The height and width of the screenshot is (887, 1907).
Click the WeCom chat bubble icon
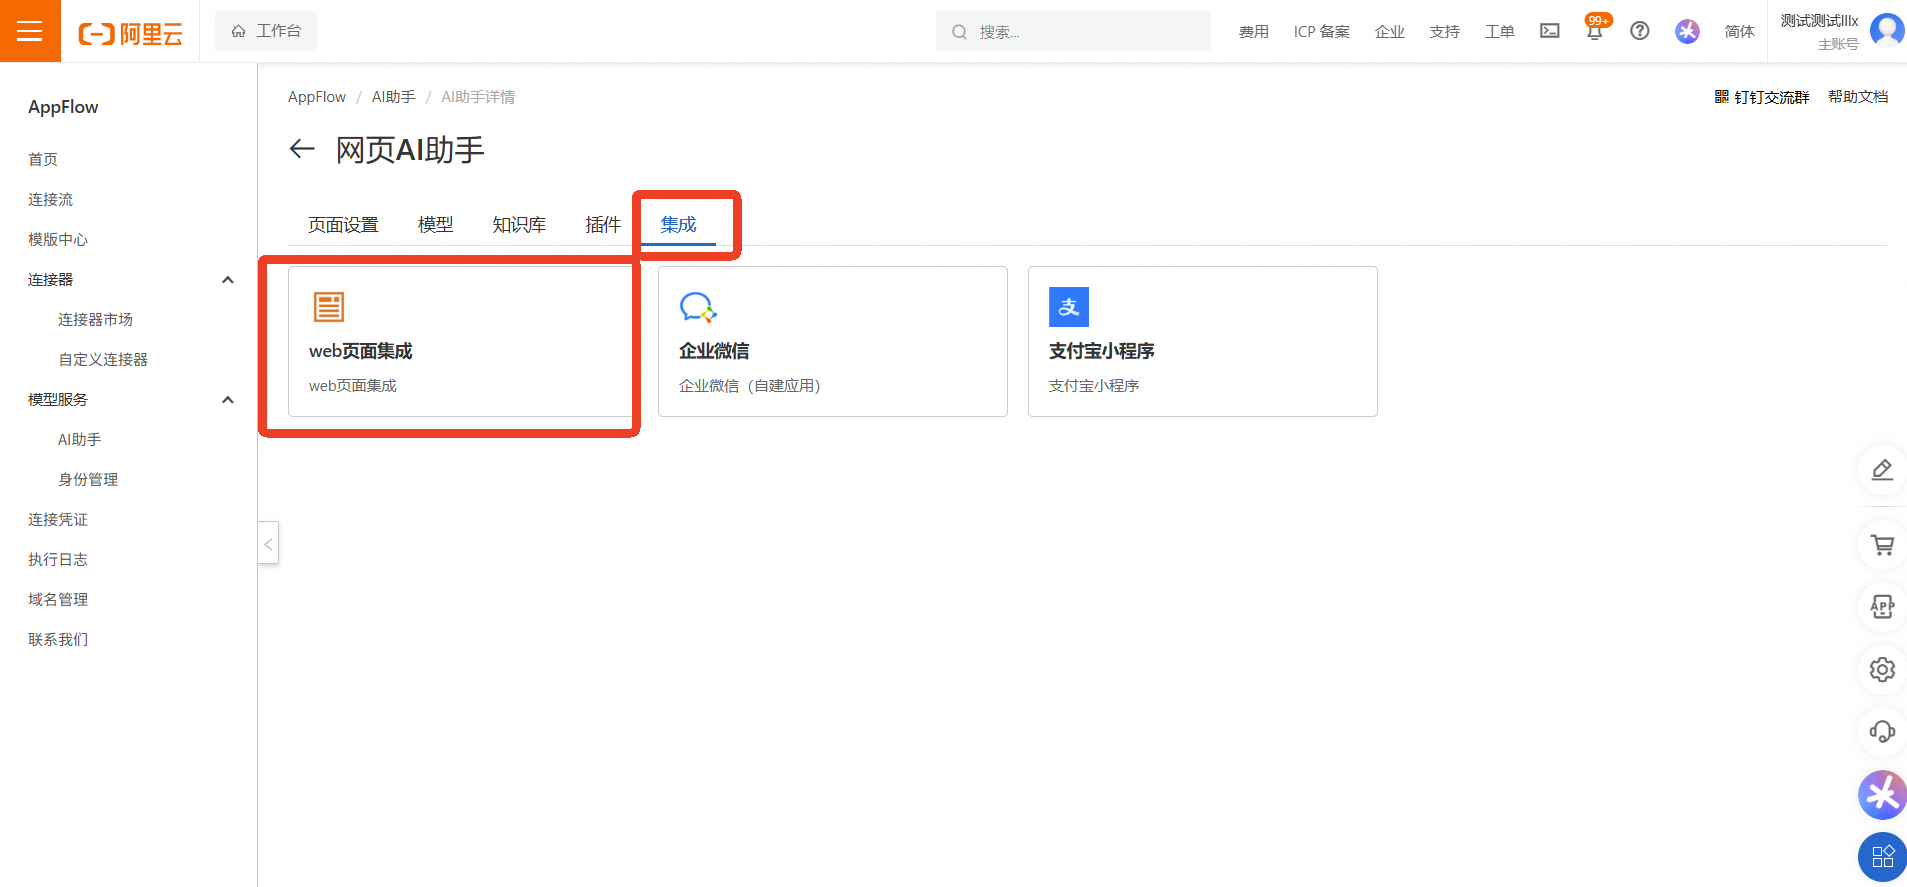(x=698, y=307)
